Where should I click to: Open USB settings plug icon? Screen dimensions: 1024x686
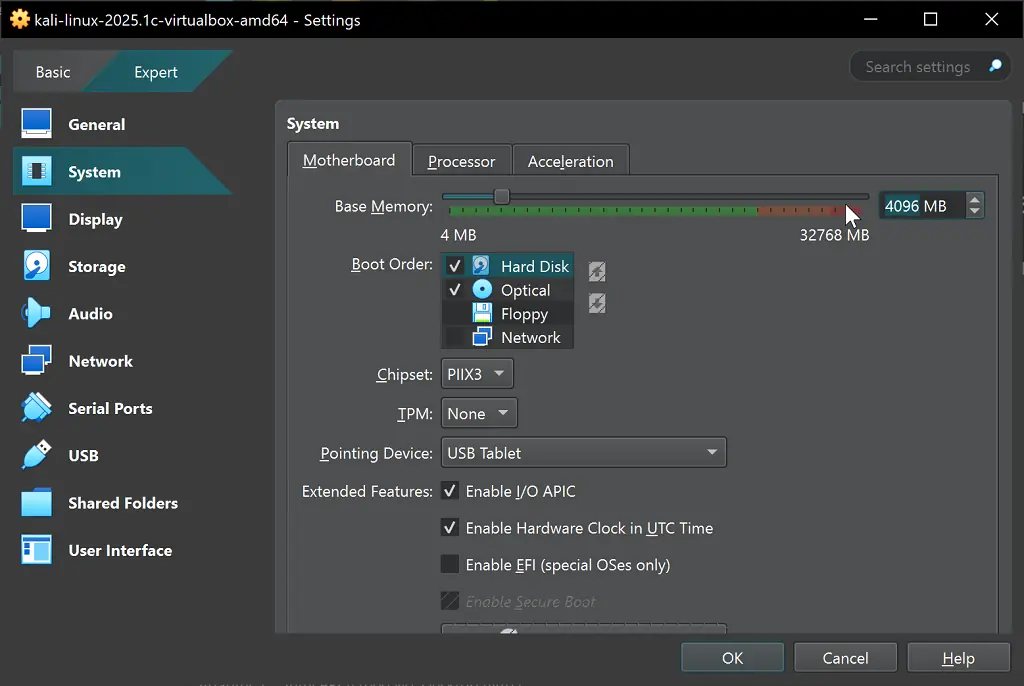pyautogui.click(x=37, y=455)
